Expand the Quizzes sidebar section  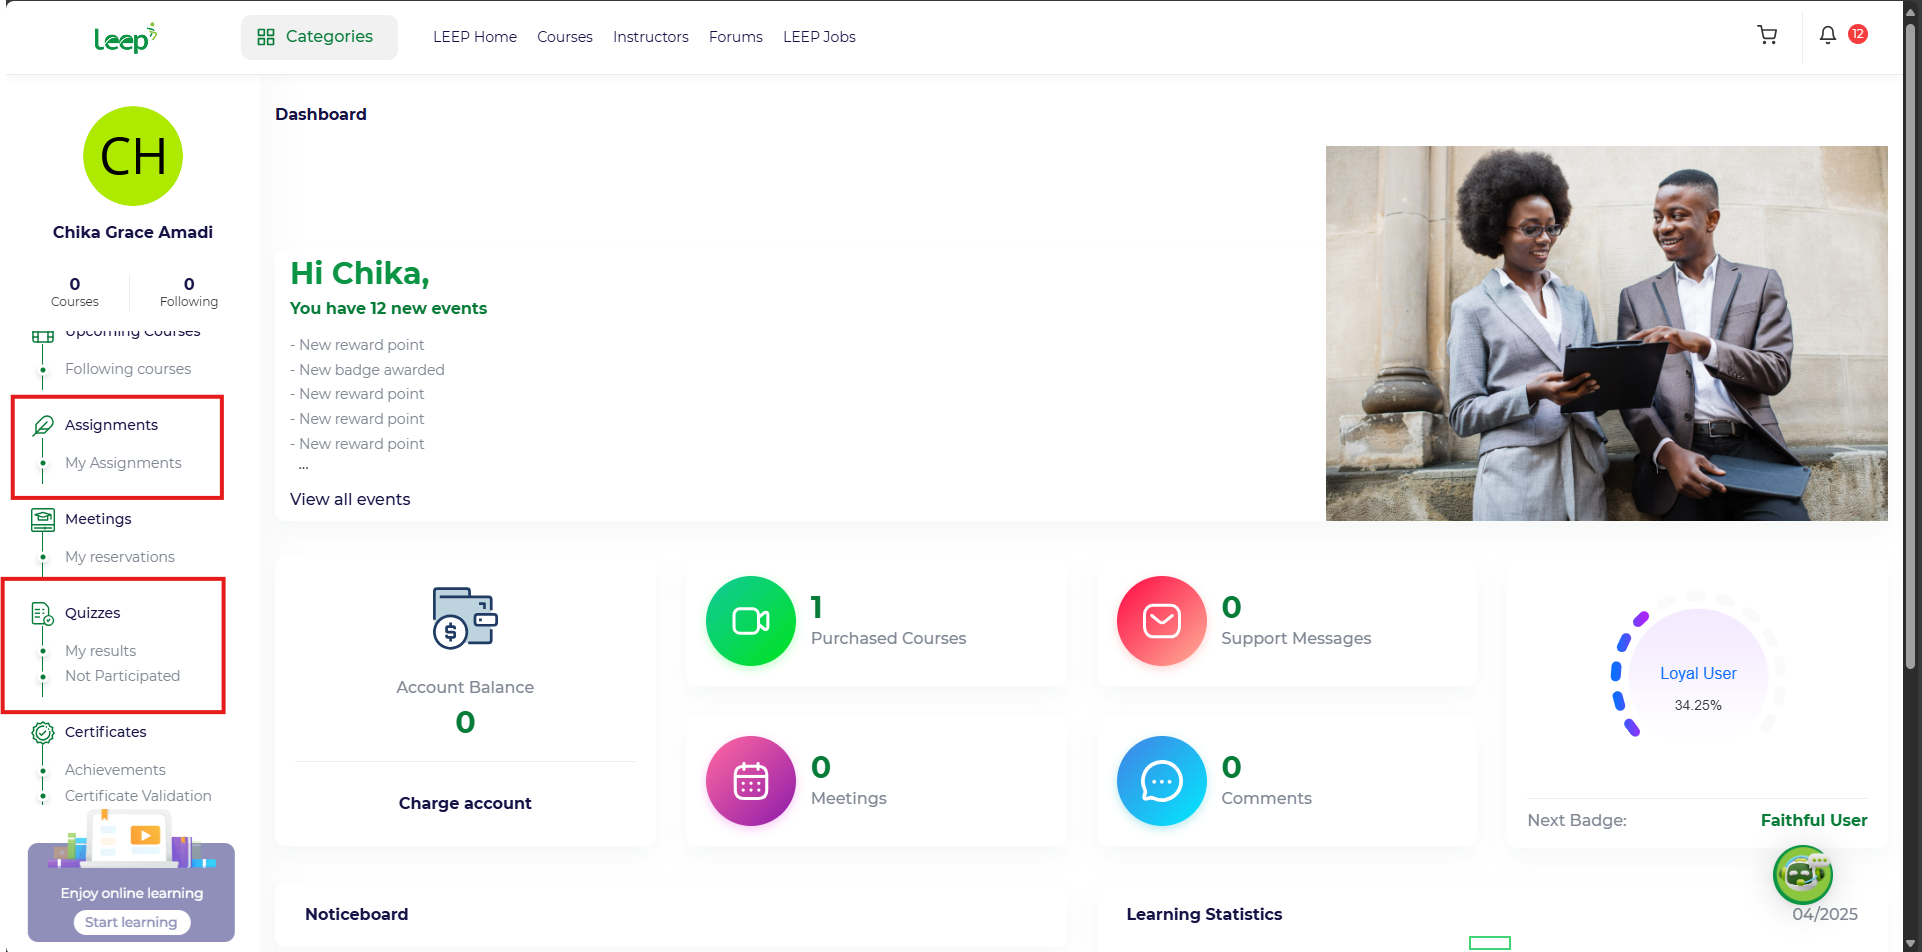coord(92,613)
